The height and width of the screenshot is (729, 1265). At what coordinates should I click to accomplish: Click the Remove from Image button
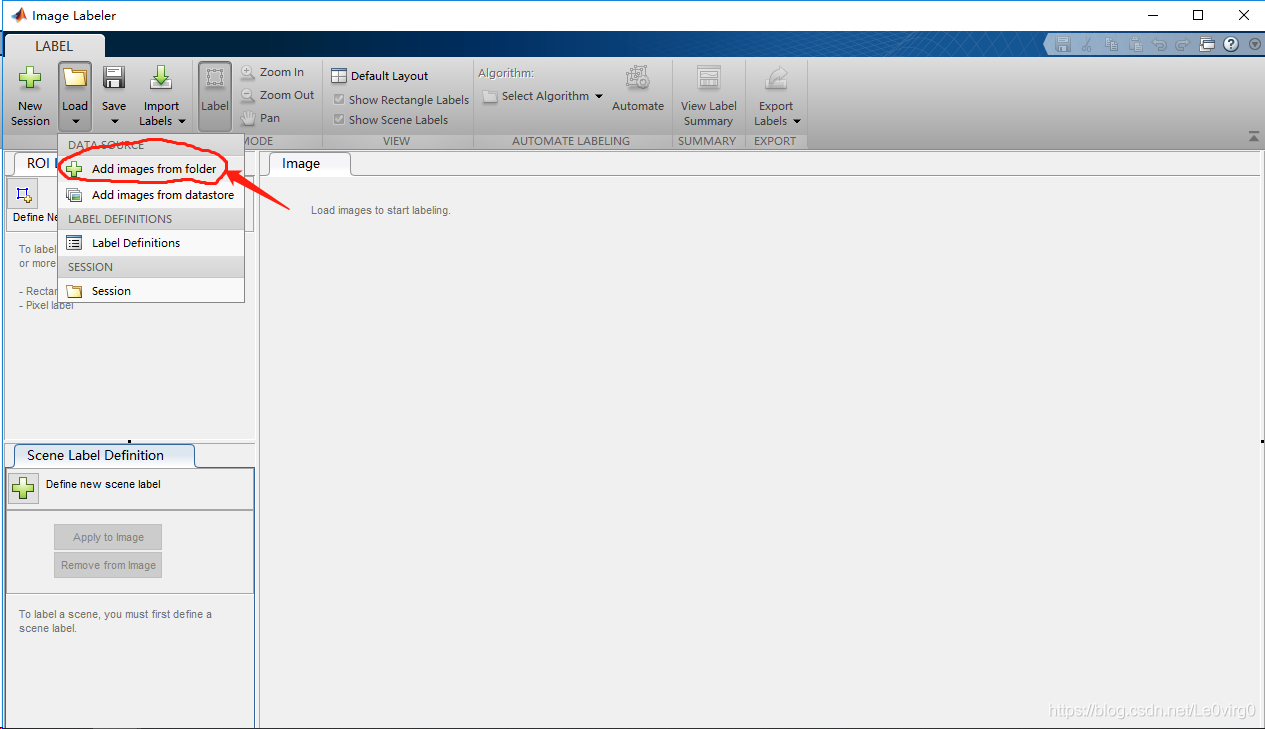point(108,565)
